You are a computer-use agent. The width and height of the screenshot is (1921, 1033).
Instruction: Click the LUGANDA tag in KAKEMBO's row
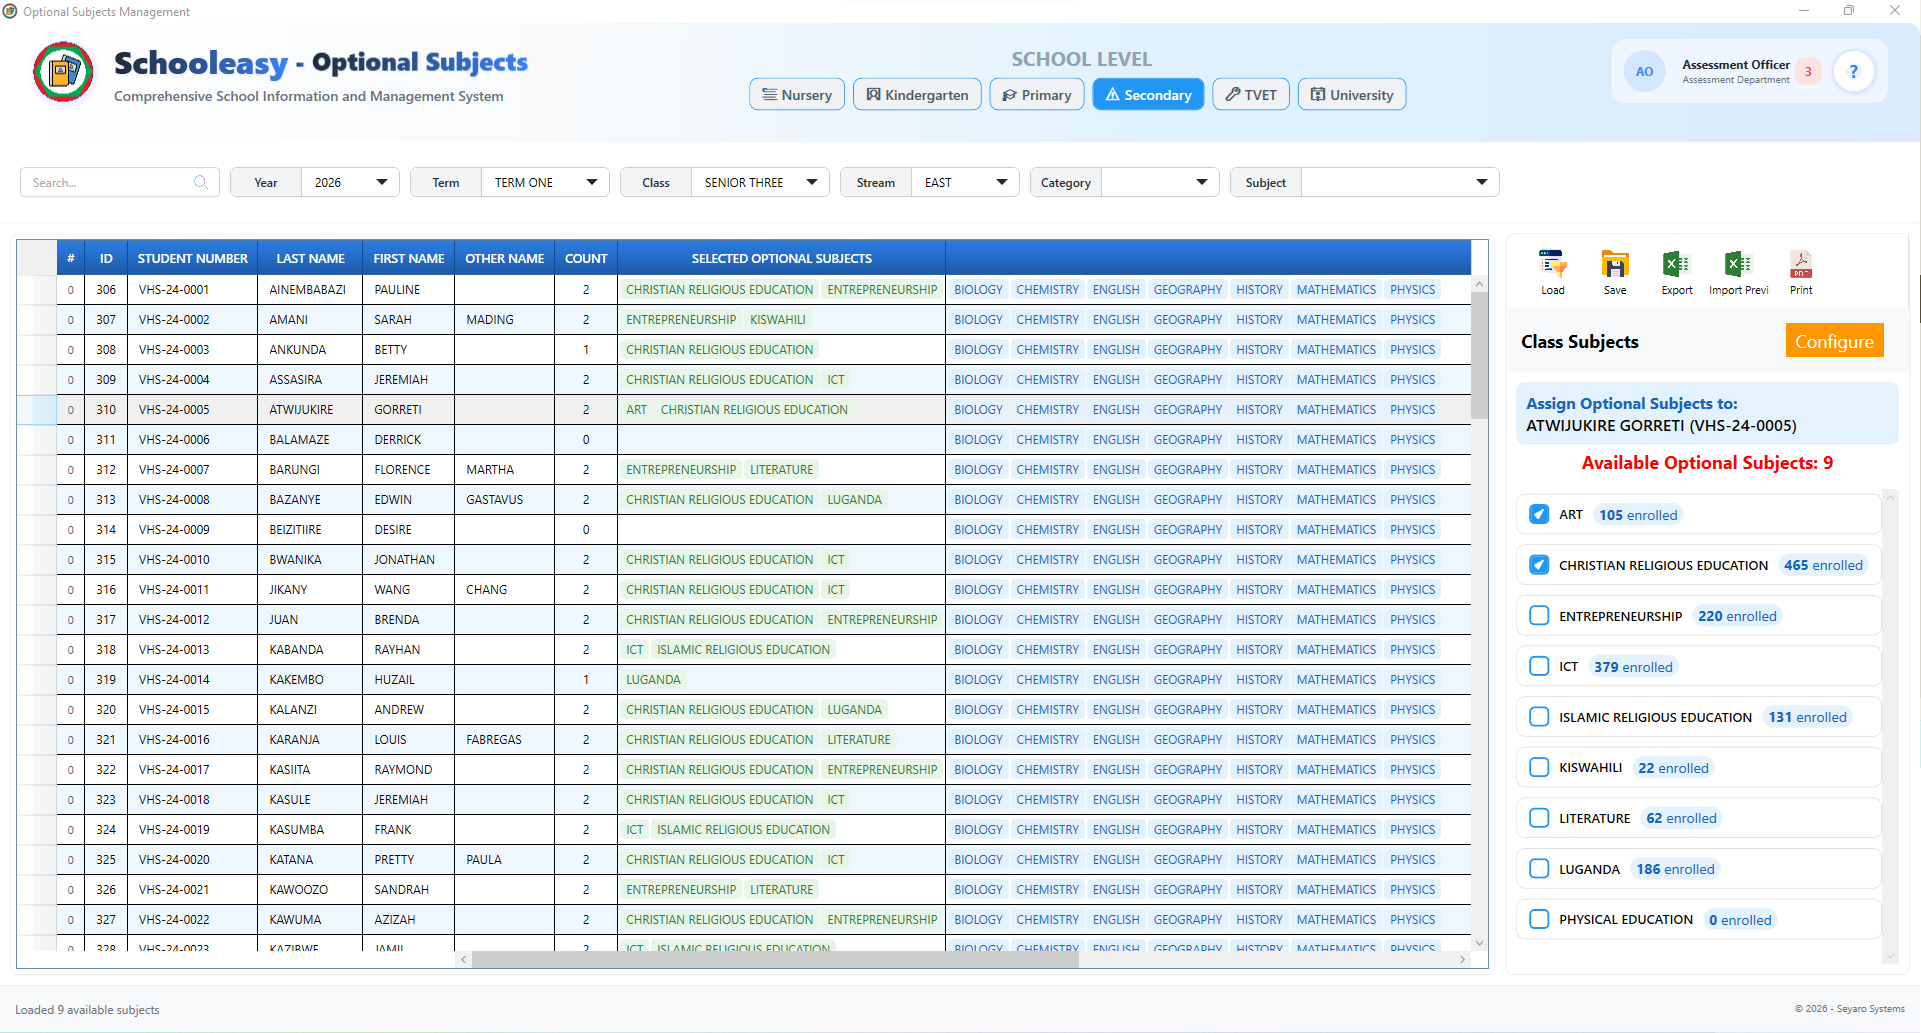[653, 679]
